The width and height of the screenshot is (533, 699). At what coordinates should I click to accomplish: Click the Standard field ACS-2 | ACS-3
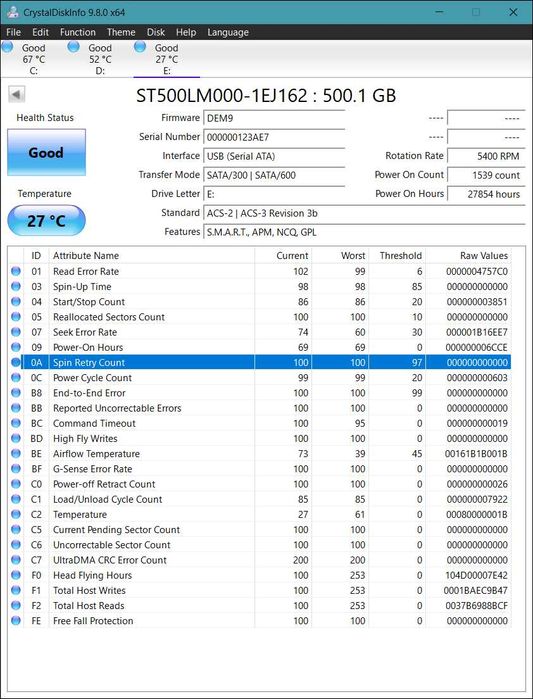tap(364, 213)
